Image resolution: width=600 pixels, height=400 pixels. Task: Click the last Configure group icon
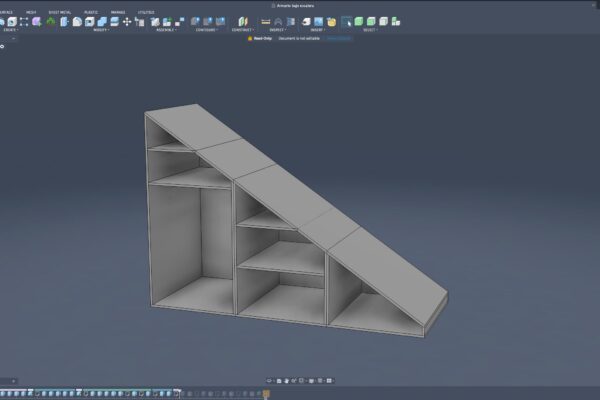tap(220, 21)
